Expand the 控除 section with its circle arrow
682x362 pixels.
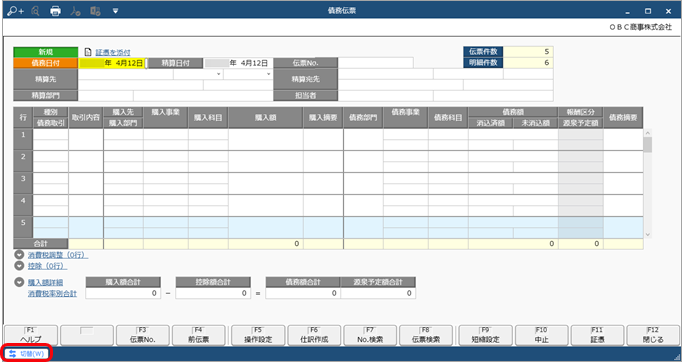[19, 265]
